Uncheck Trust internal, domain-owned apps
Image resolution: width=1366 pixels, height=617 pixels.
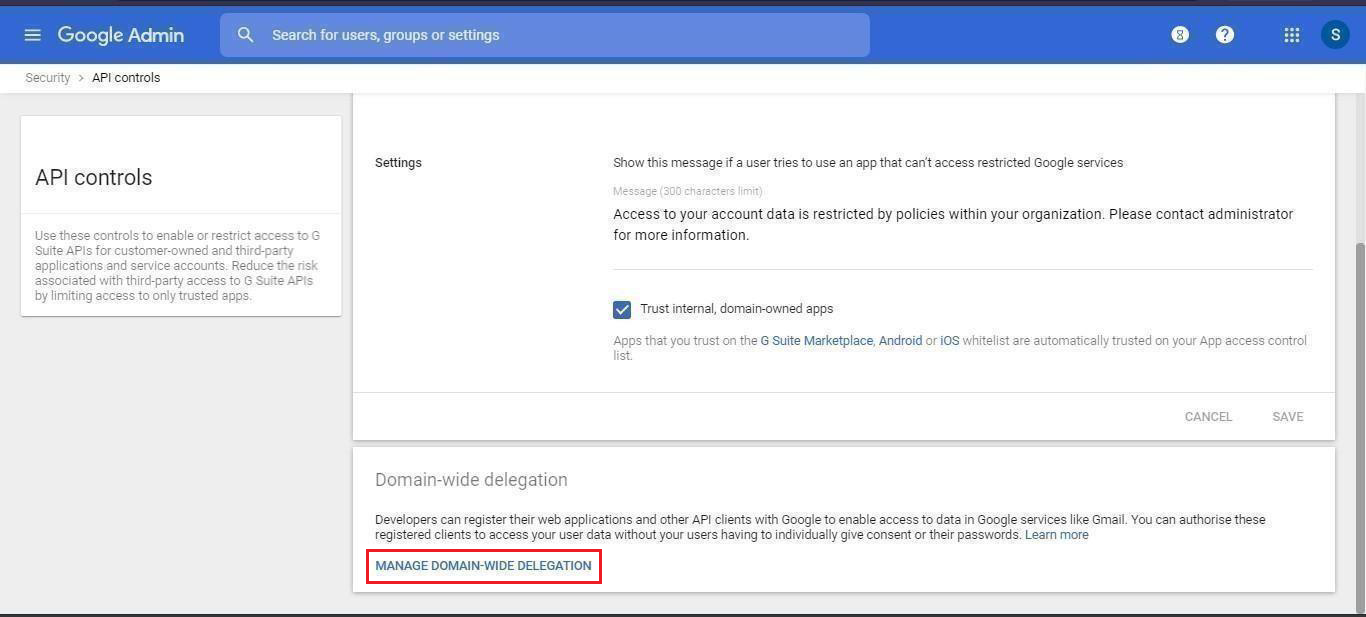[622, 310]
